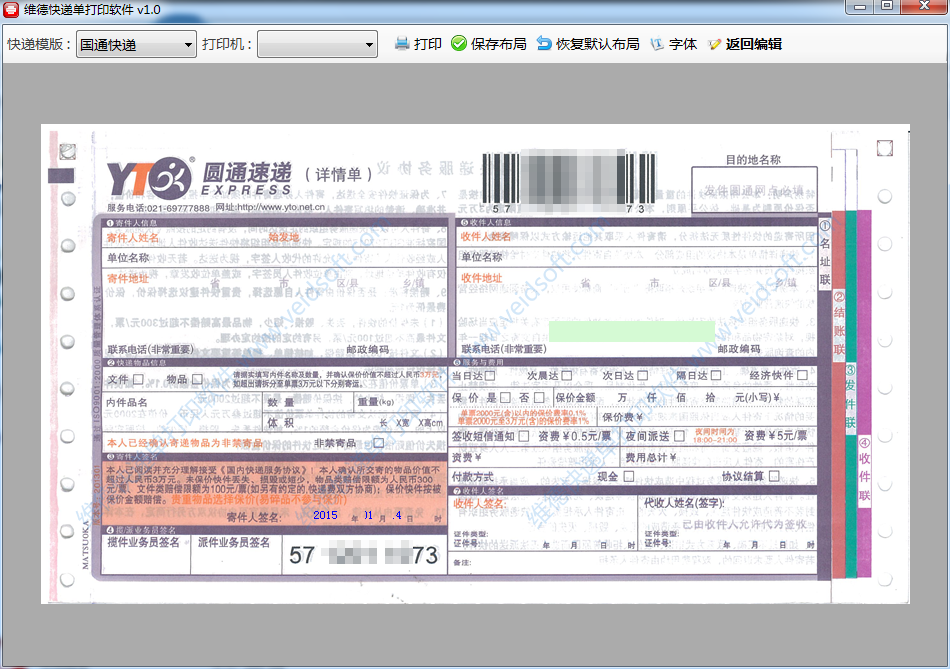This screenshot has width=950, height=669.
Task: Click the 恢复默认布局 undo arrow icon
Action: [x=544, y=44]
